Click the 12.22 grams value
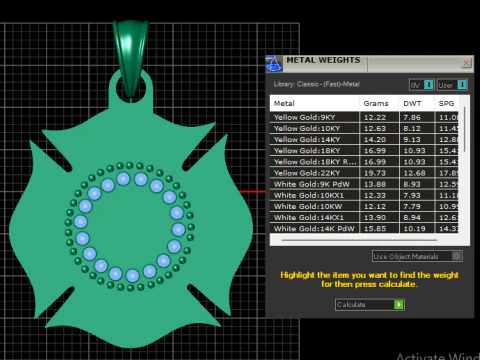Screen dimensions: 480x360 (375, 117)
